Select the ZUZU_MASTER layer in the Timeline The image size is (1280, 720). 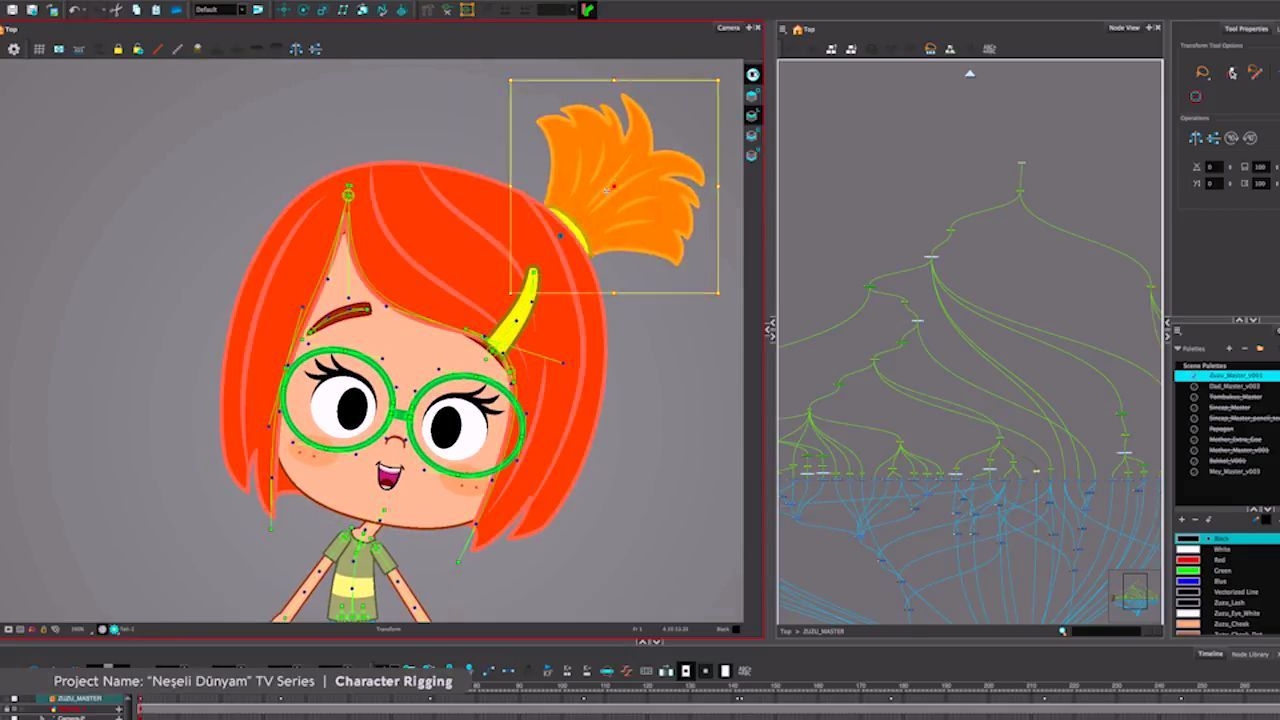point(78,698)
